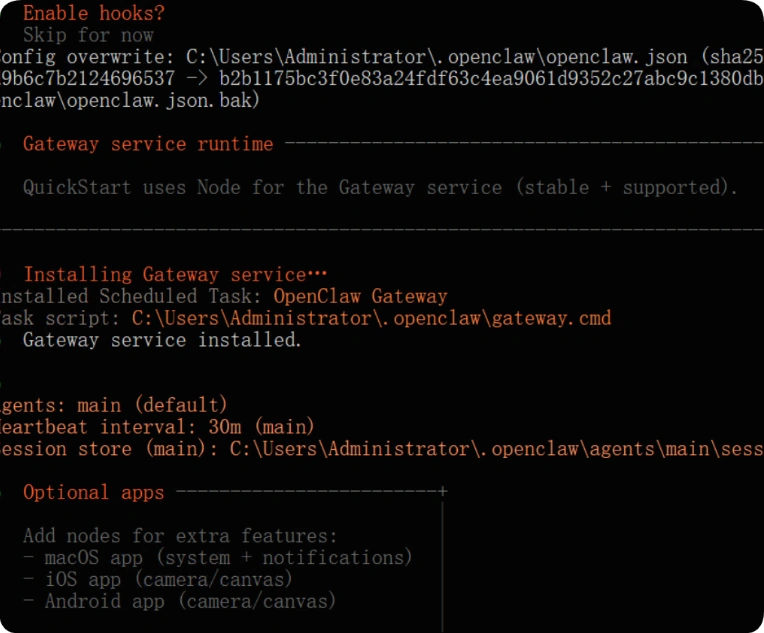Click the iOS app (camera/canvas) entry
The image size is (764, 633).
[168, 579]
